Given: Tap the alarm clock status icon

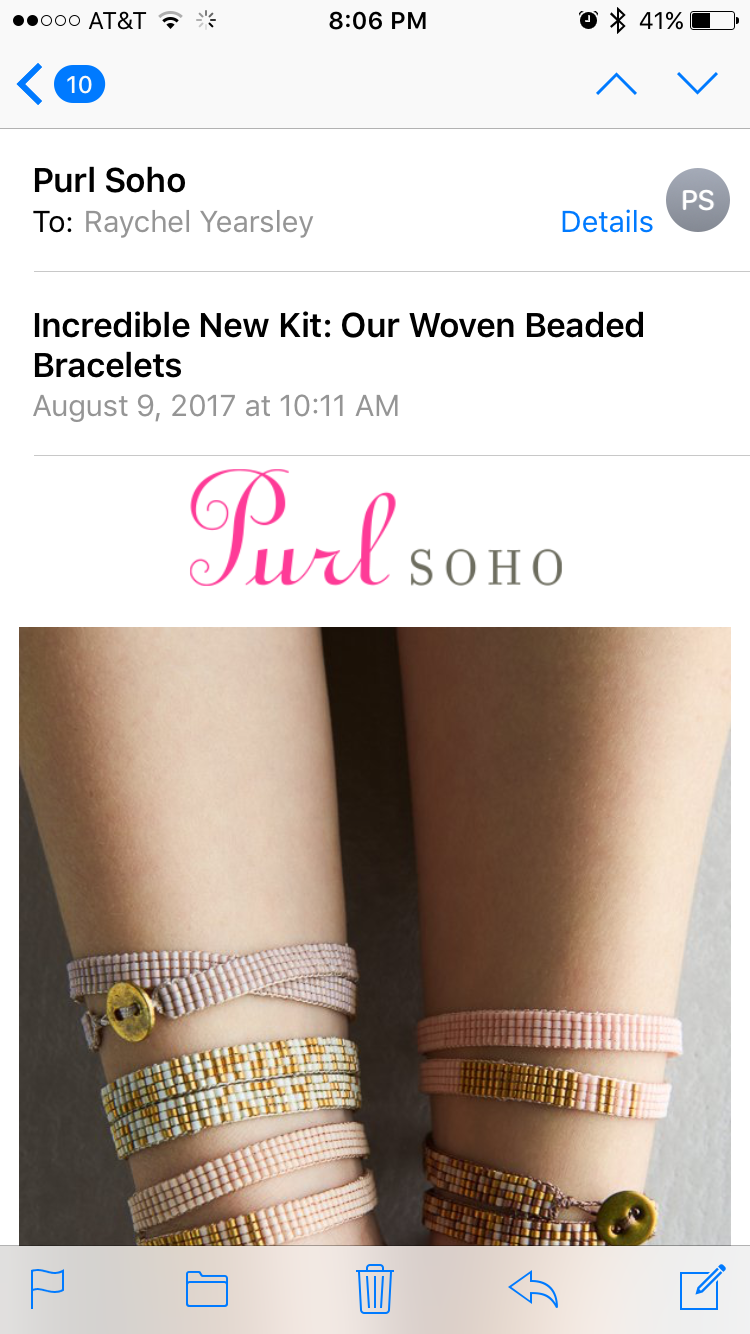Looking at the screenshot, I should 588,21.
